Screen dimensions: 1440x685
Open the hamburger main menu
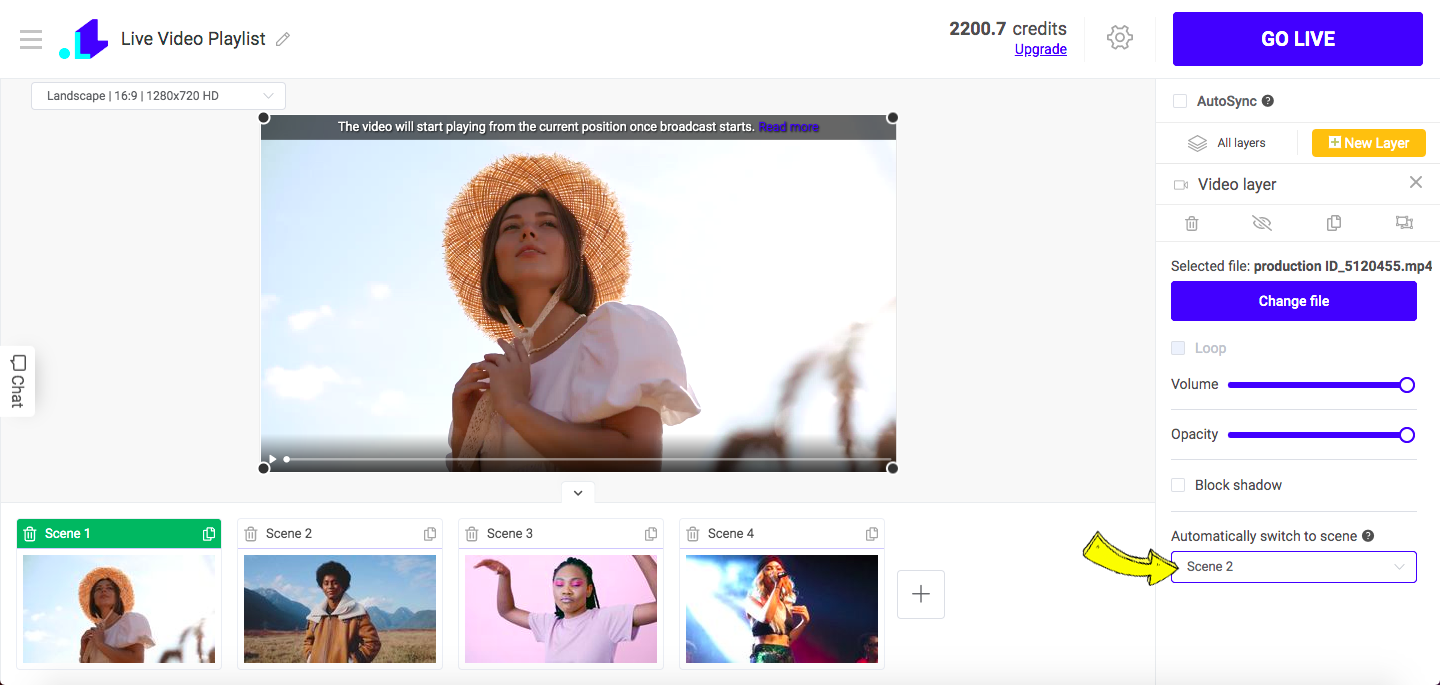(31, 39)
